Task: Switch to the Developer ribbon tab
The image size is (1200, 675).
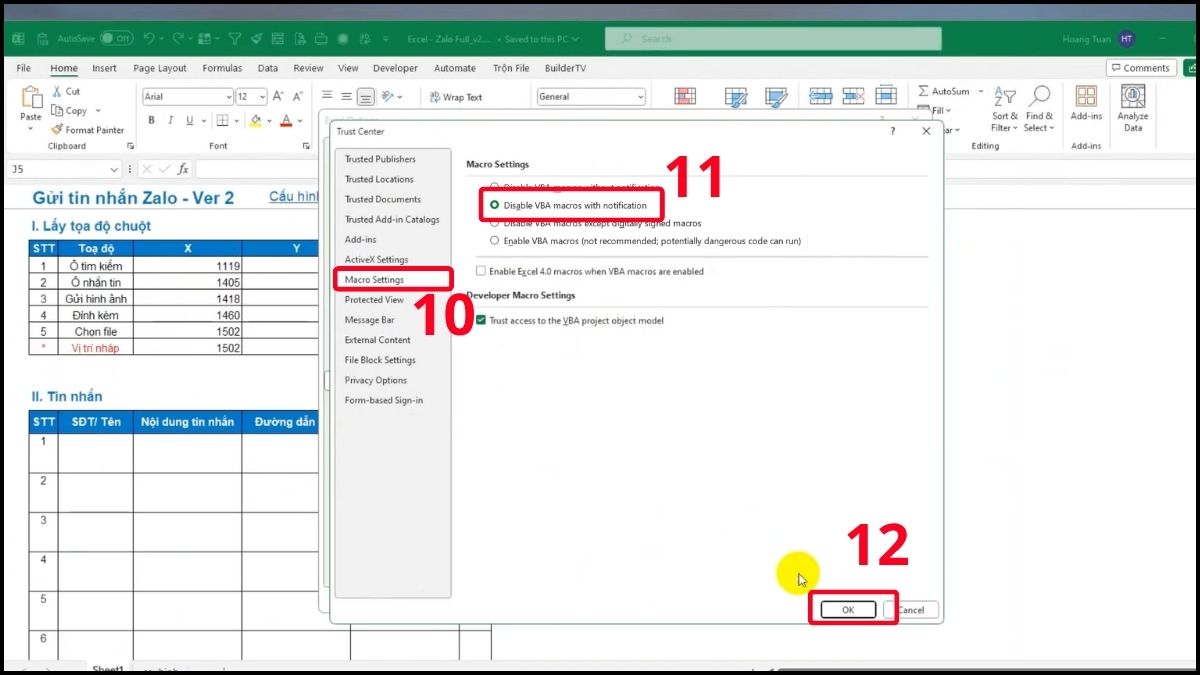Action: 395,68
